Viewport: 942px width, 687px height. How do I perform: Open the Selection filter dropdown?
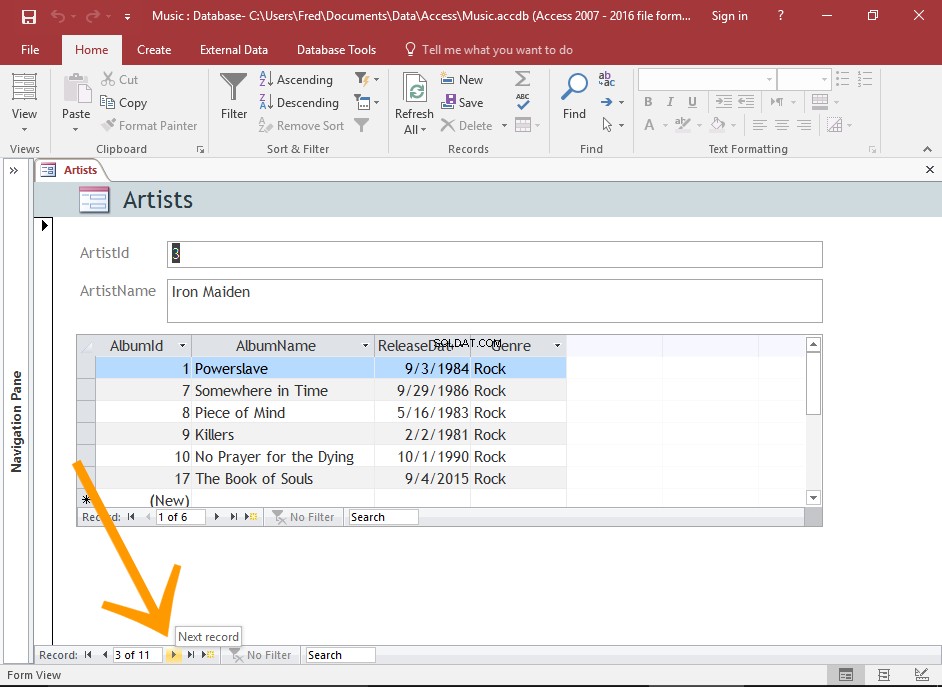click(367, 79)
